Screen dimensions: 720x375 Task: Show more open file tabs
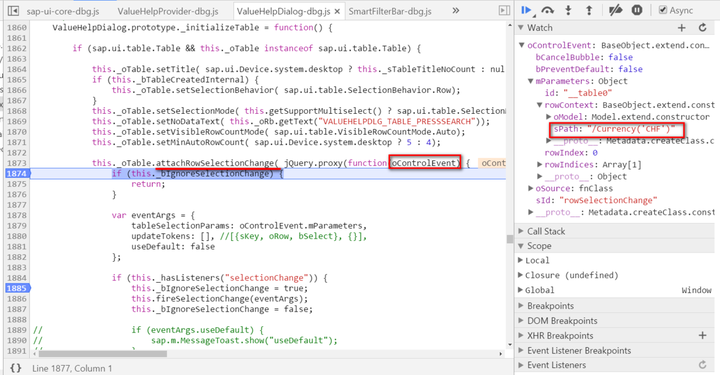pos(456,11)
